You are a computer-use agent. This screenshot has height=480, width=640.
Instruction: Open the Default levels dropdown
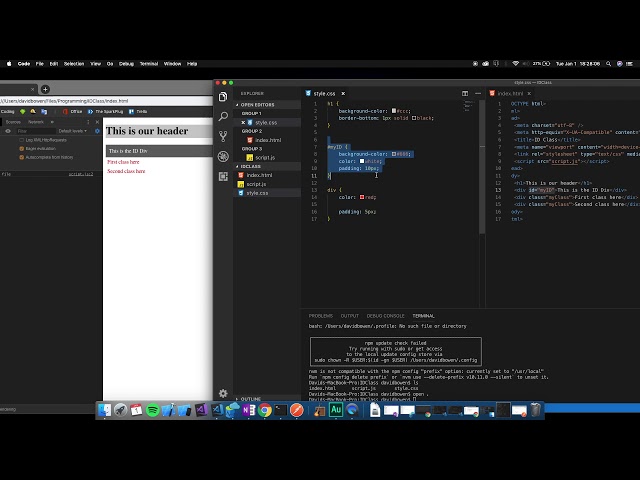coord(73,131)
